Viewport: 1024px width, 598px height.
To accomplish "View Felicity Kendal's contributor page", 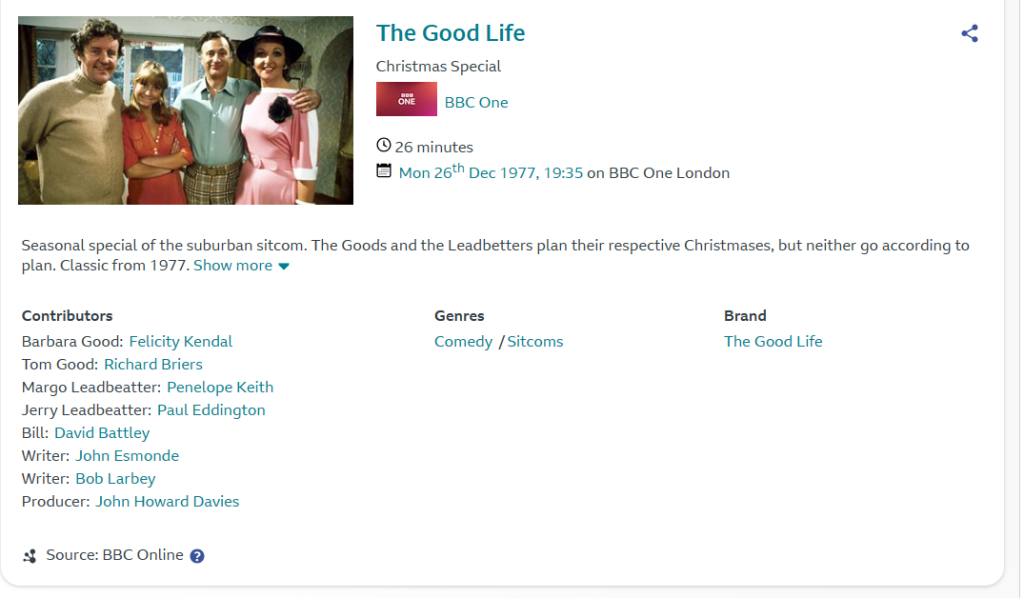I will 180,341.
